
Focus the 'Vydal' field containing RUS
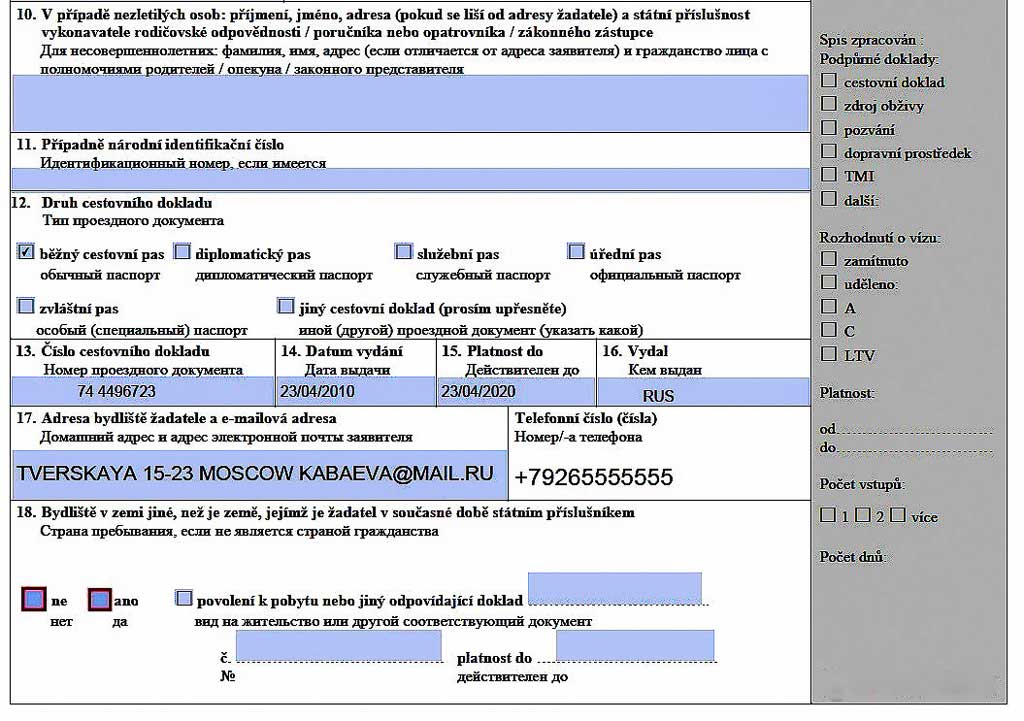pyautogui.click(x=703, y=393)
